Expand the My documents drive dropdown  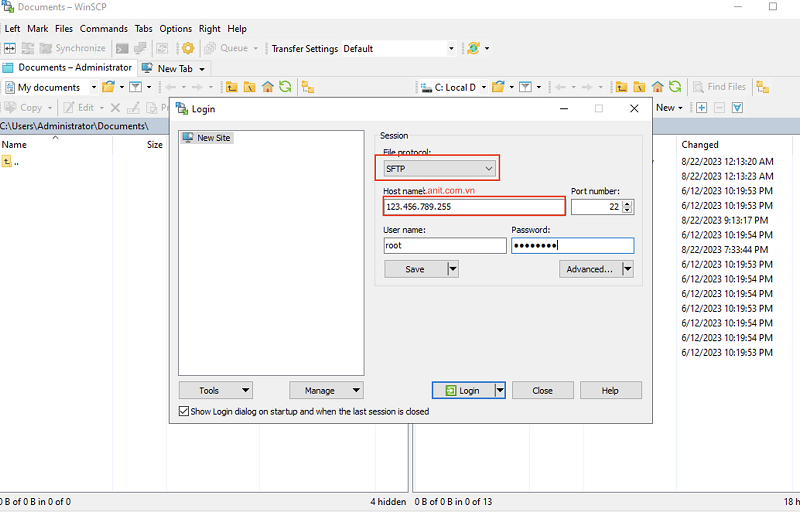[x=94, y=87]
